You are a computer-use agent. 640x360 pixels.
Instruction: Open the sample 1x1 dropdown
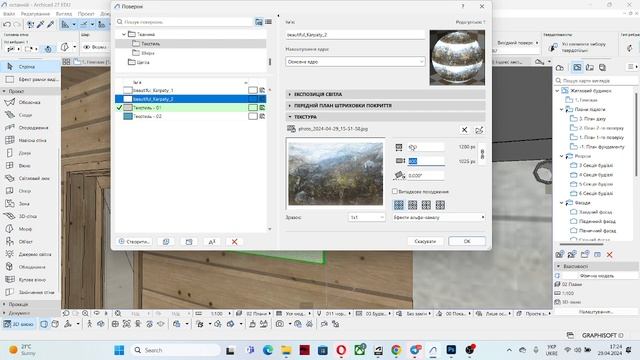tap(367, 217)
